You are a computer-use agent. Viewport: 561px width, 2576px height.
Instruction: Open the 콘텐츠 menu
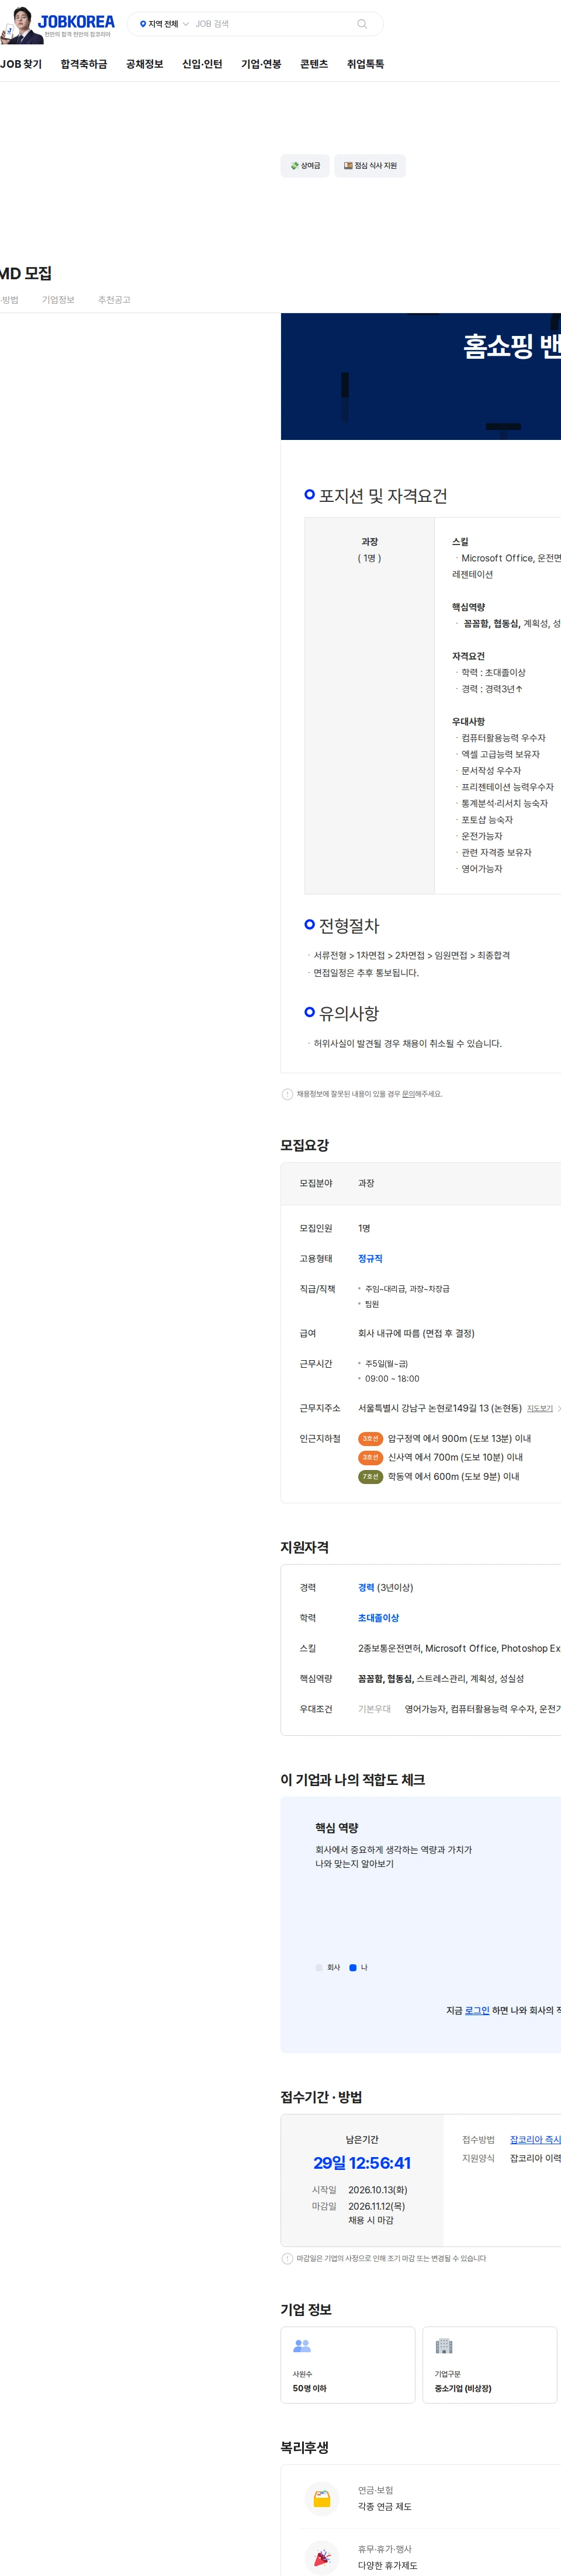[x=314, y=64]
